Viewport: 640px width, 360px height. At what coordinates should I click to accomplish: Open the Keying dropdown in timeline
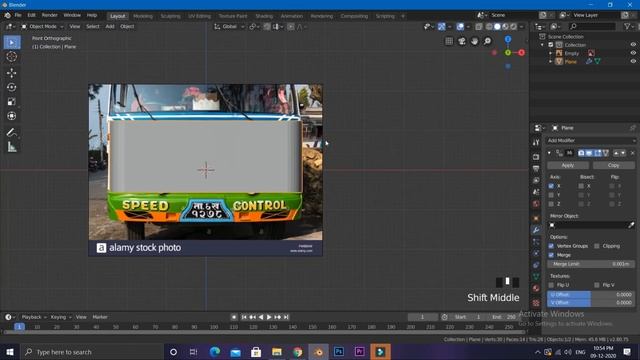[x=60, y=317]
